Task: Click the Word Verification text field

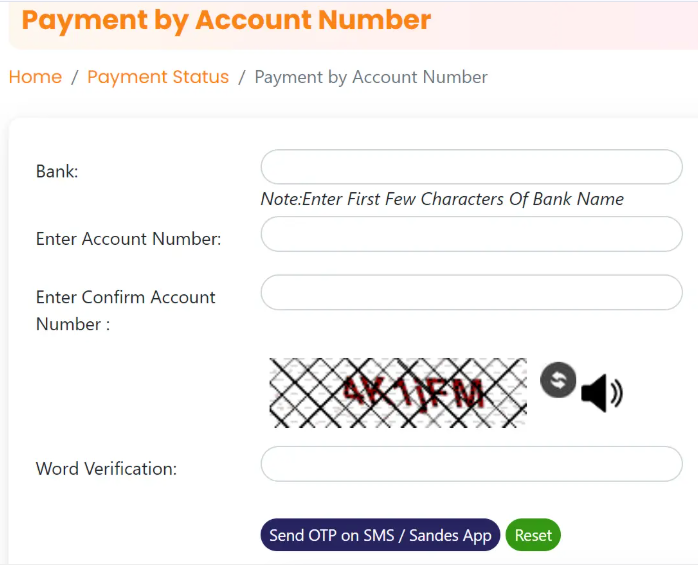Action: coord(471,464)
